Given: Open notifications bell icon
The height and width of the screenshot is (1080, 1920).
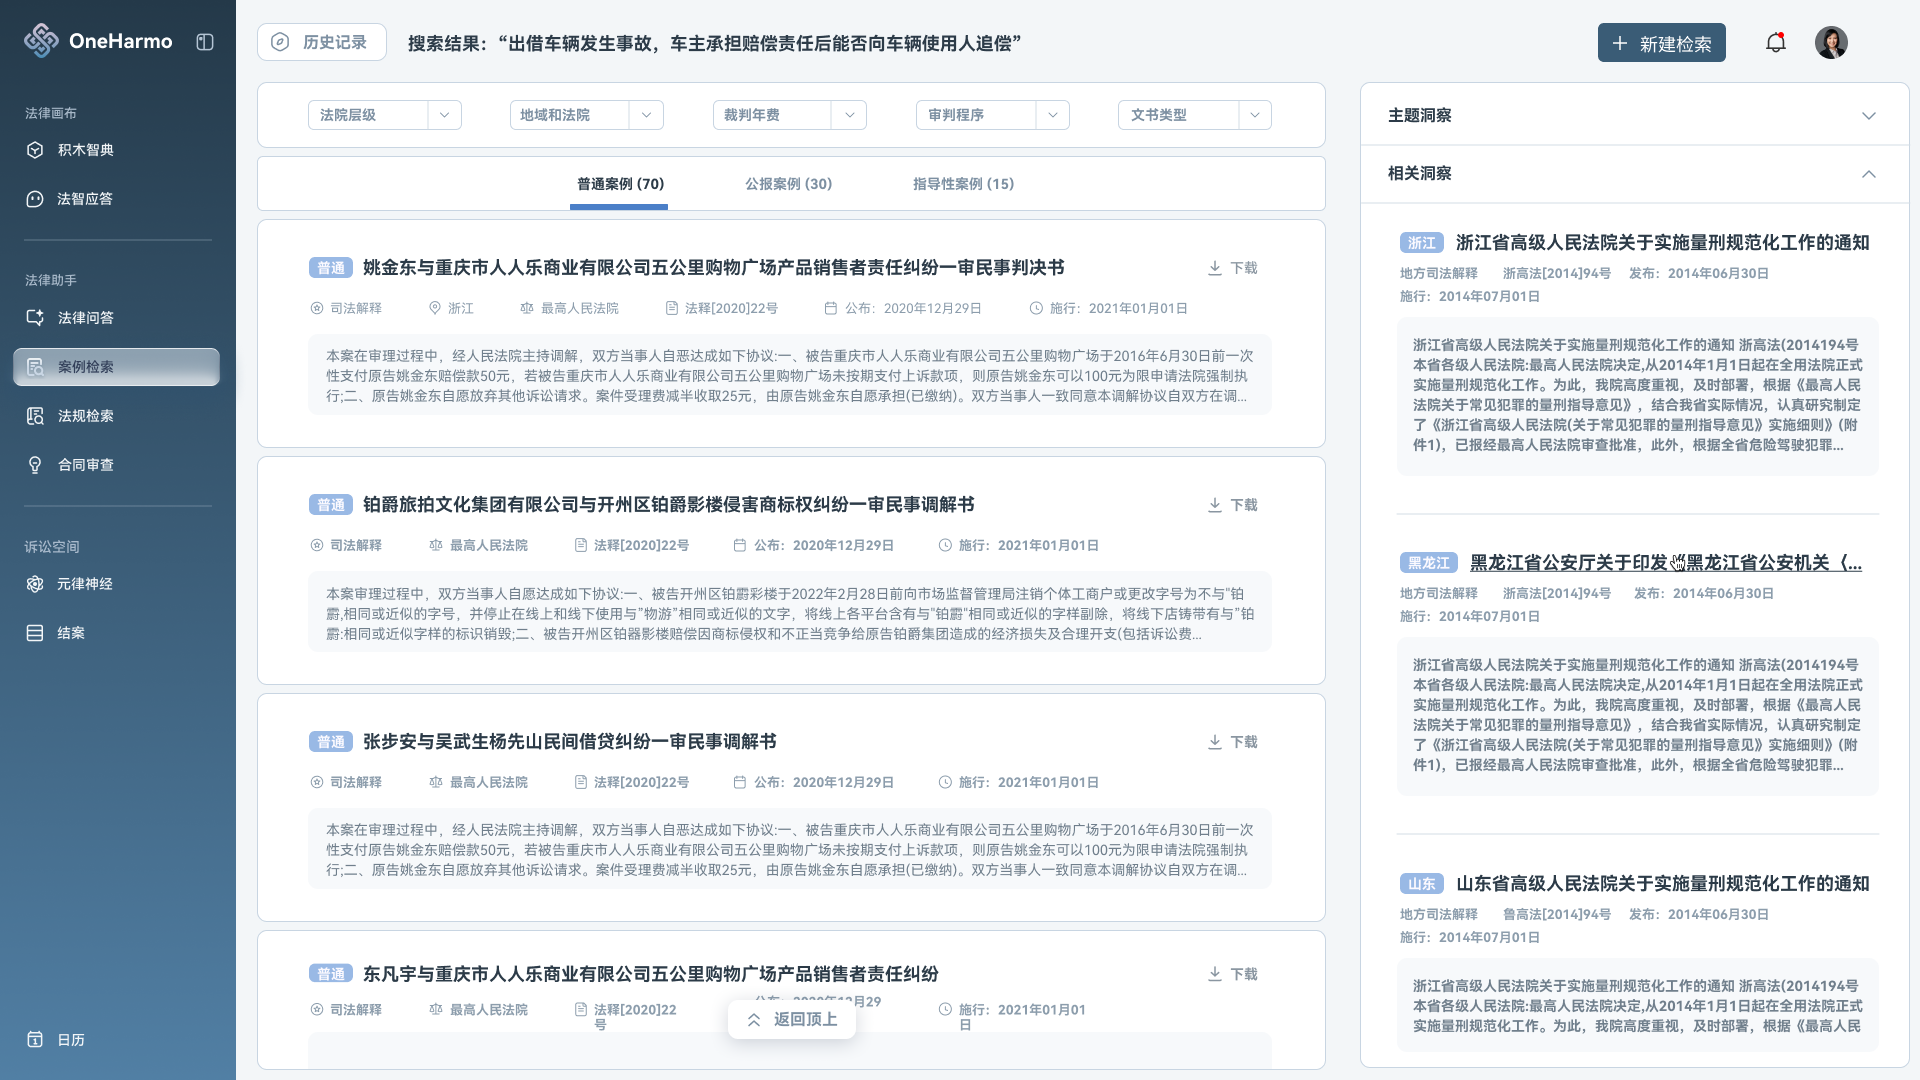Looking at the screenshot, I should point(1776,43).
